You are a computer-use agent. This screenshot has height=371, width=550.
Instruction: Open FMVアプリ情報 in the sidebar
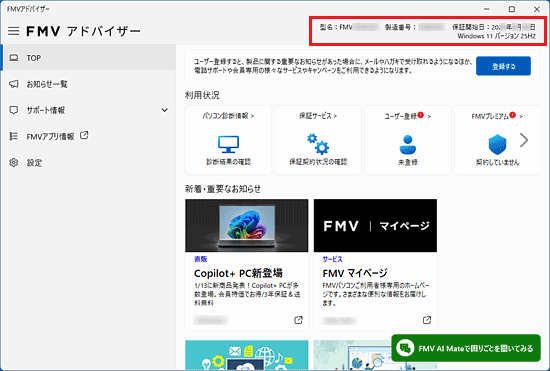point(88,136)
